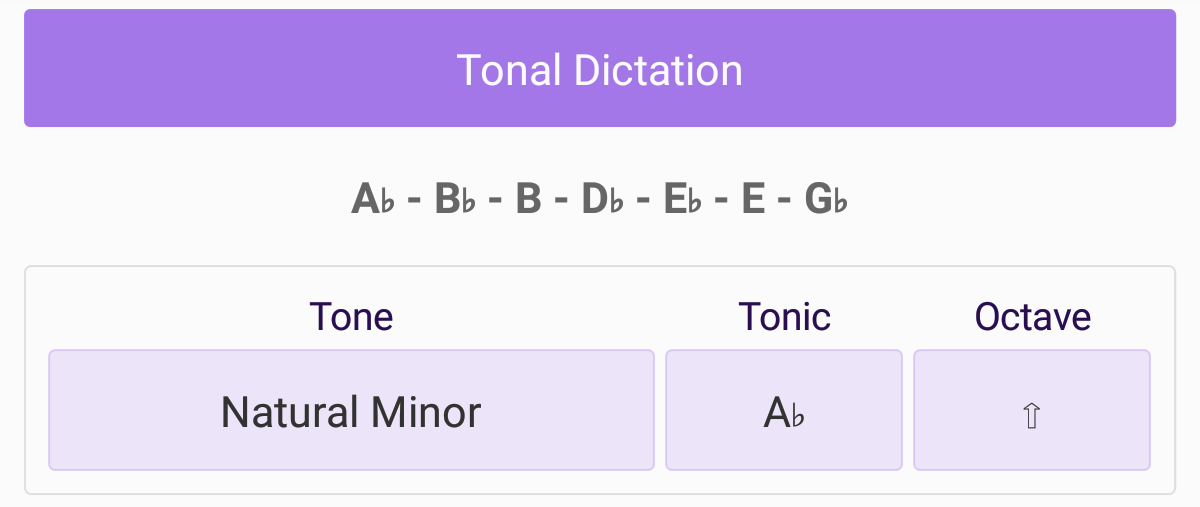Click the dash between E and G♭
This screenshot has height=507, width=1200.
pyautogui.click(x=785, y=201)
